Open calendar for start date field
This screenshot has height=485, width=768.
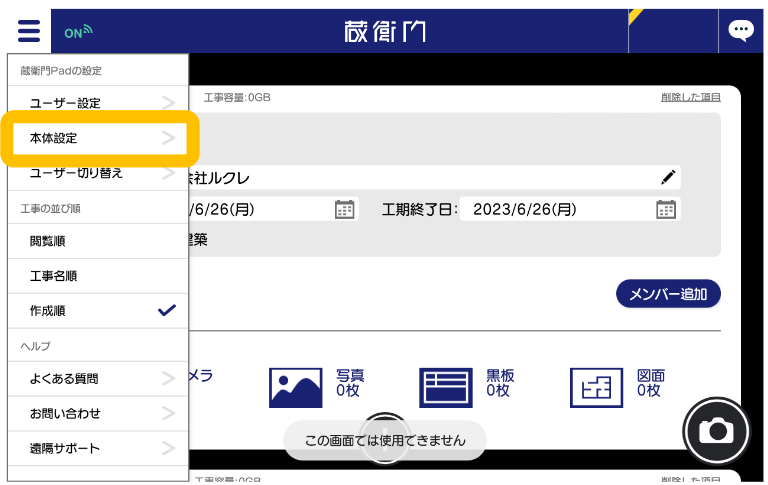(344, 209)
